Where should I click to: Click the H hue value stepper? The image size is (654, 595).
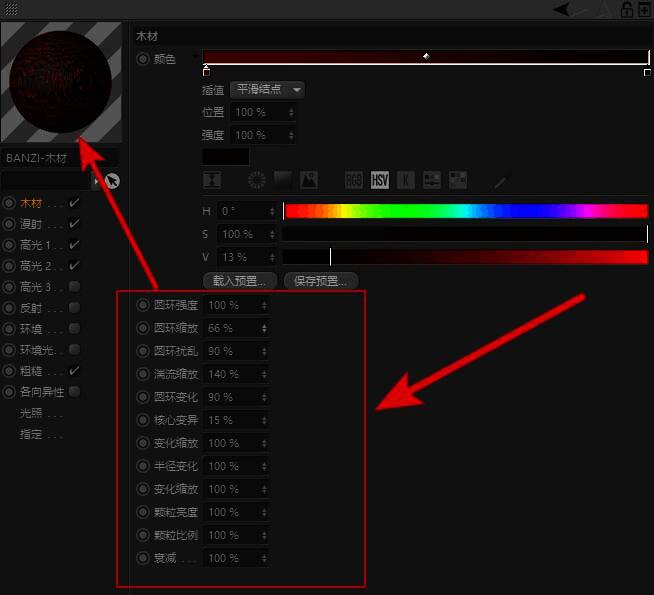tap(272, 211)
